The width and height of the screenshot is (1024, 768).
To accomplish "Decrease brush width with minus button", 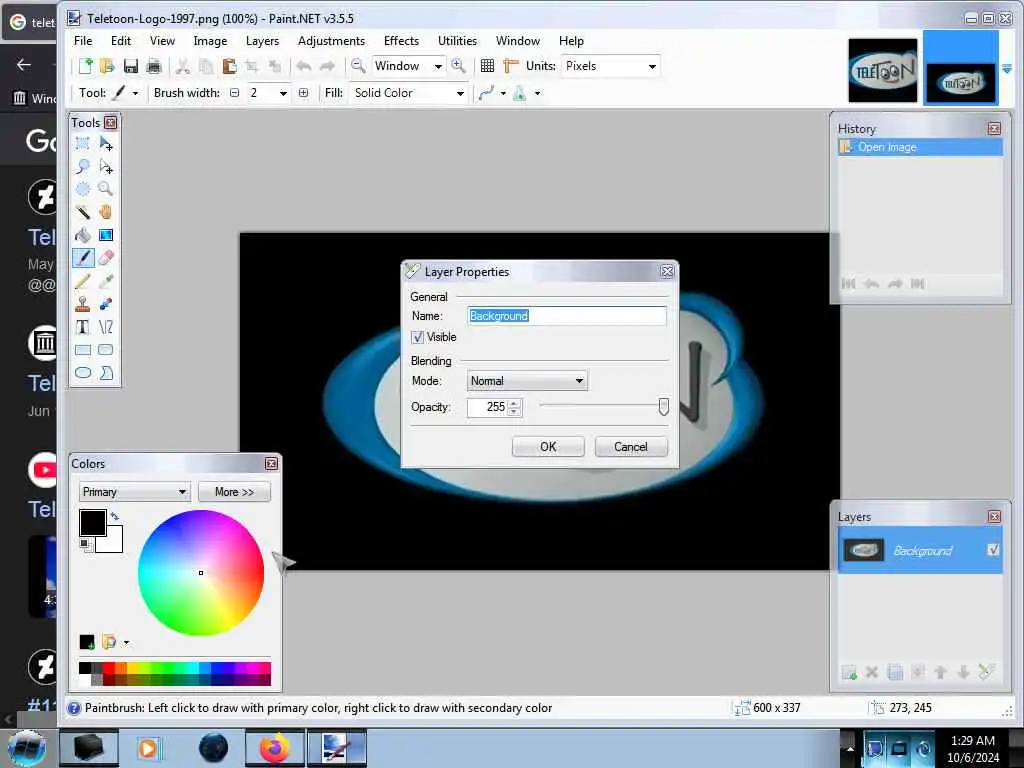I will (234, 93).
